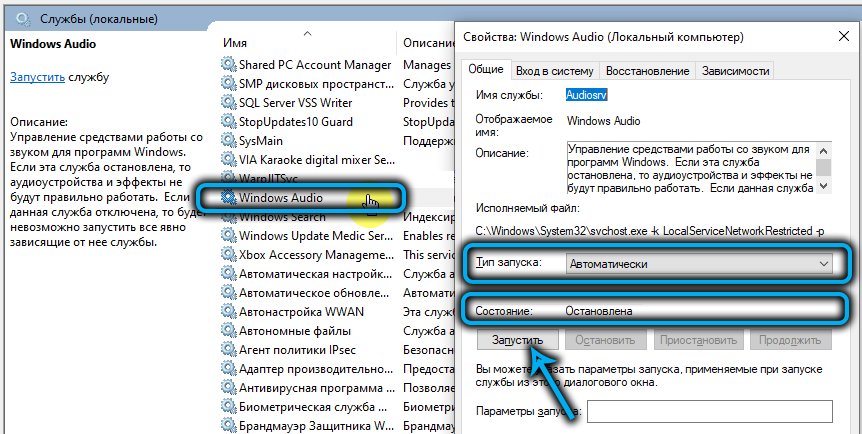Open the Тип запуска dropdown
This screenshot has width=862, height=434.
coord(698,264)
